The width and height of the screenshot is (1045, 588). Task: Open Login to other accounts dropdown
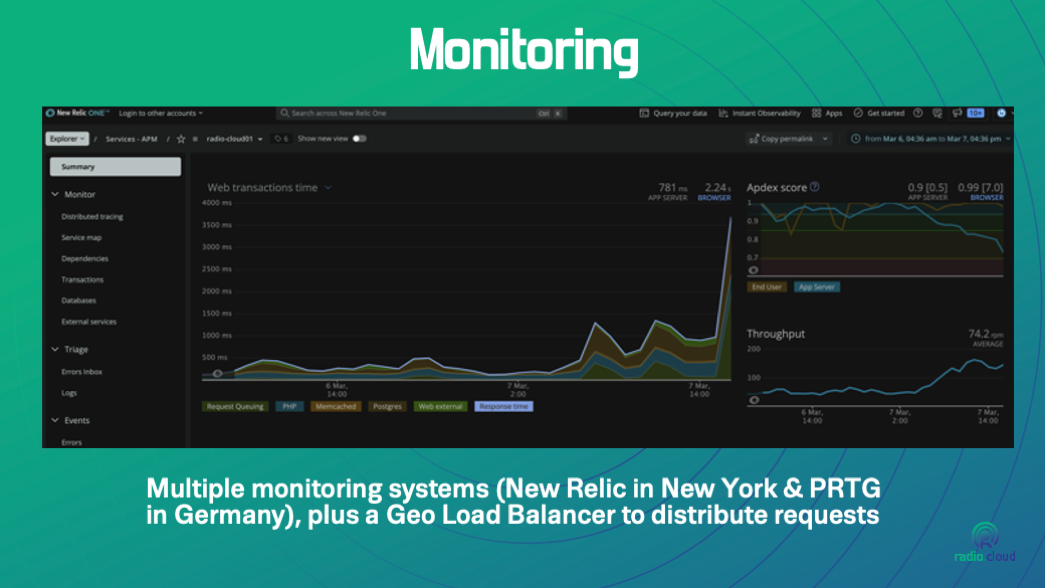tap(161, 113)
